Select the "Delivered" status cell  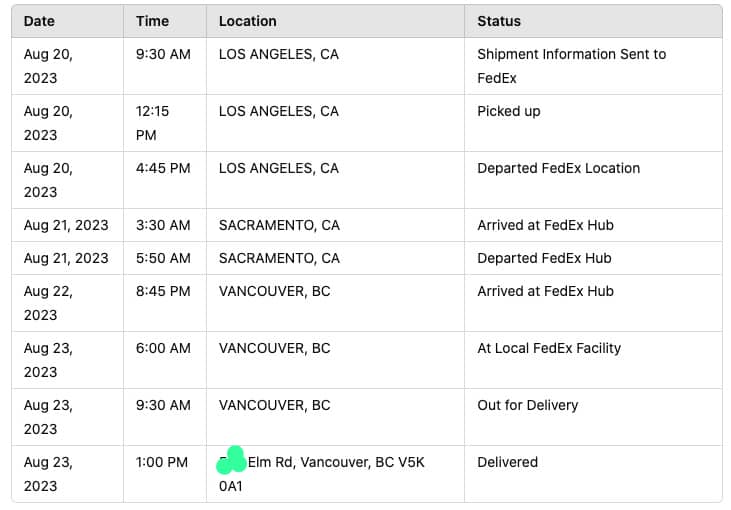pyautogui.click(x=507, y=462)
